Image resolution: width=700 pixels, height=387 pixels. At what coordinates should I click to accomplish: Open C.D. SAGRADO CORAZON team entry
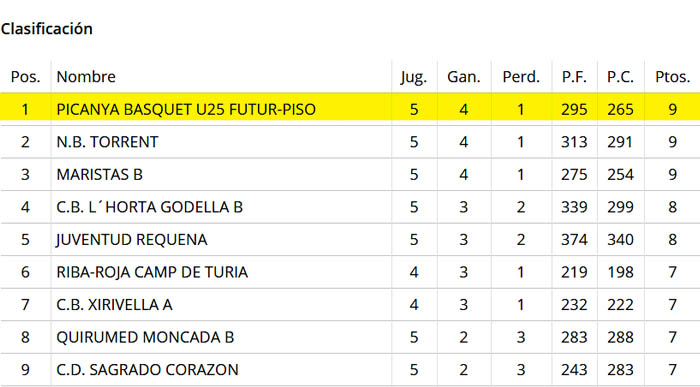(147, 370)
